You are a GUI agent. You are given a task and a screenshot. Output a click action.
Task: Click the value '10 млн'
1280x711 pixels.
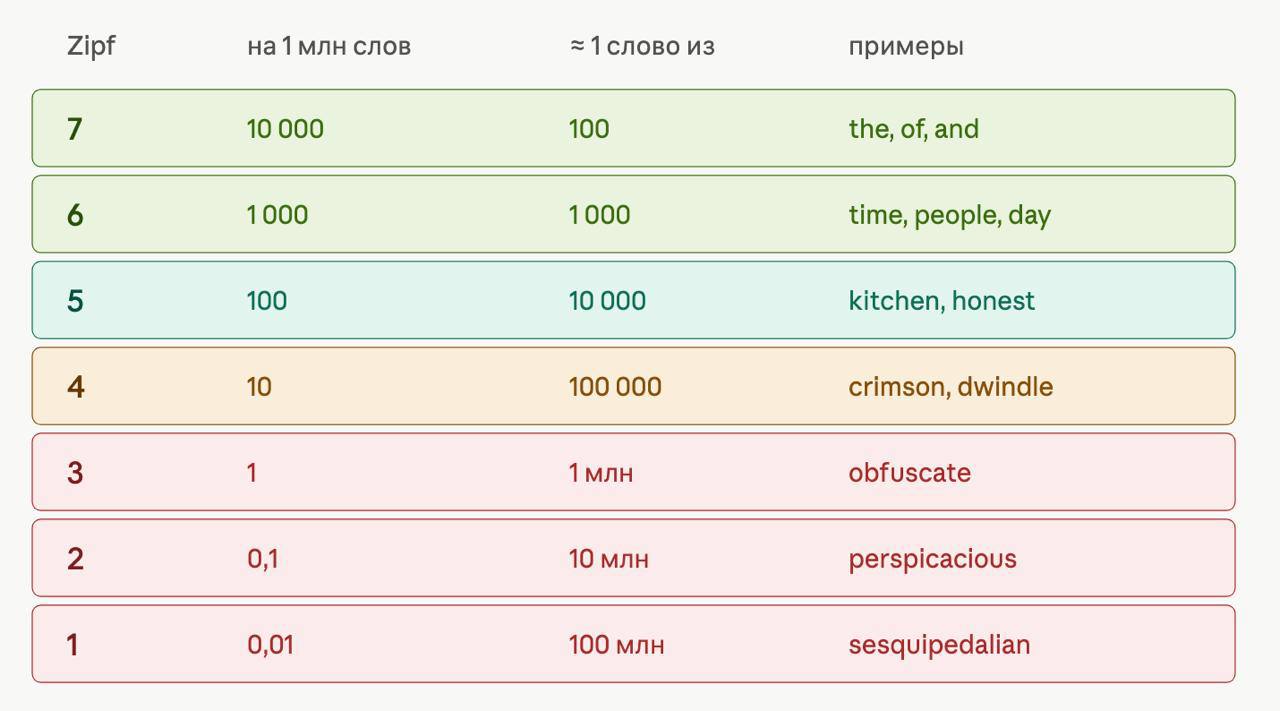609,559
